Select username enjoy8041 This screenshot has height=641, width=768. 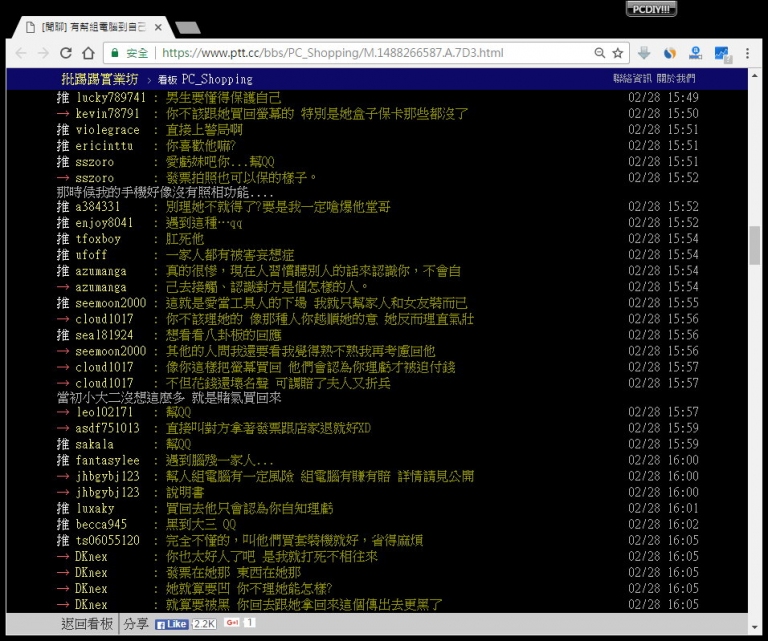click(104, 223)
